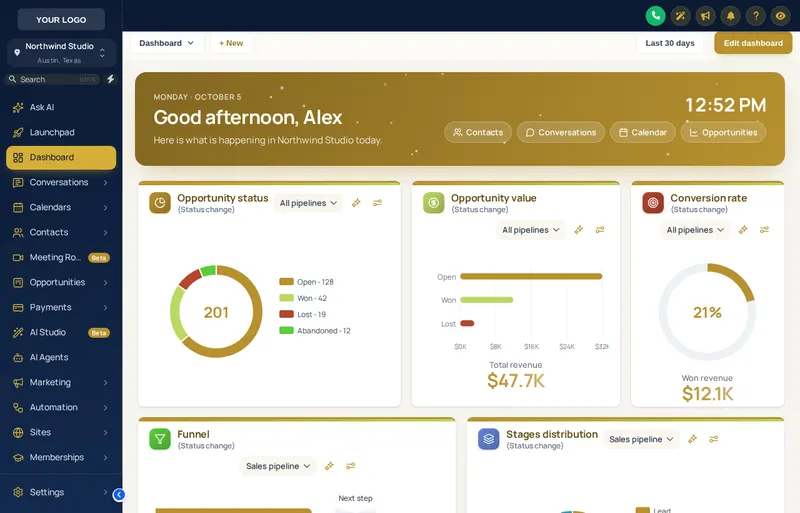This screenshot has width=800, height=513.
Task: Click the green Funnel widget icon
Action: [x=160, y=439]
